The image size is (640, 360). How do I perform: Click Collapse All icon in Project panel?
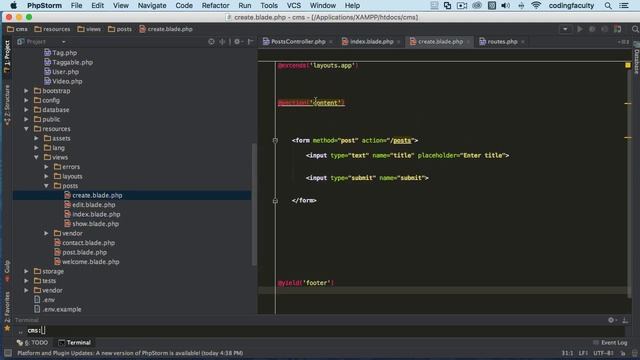tap(222, 42)
